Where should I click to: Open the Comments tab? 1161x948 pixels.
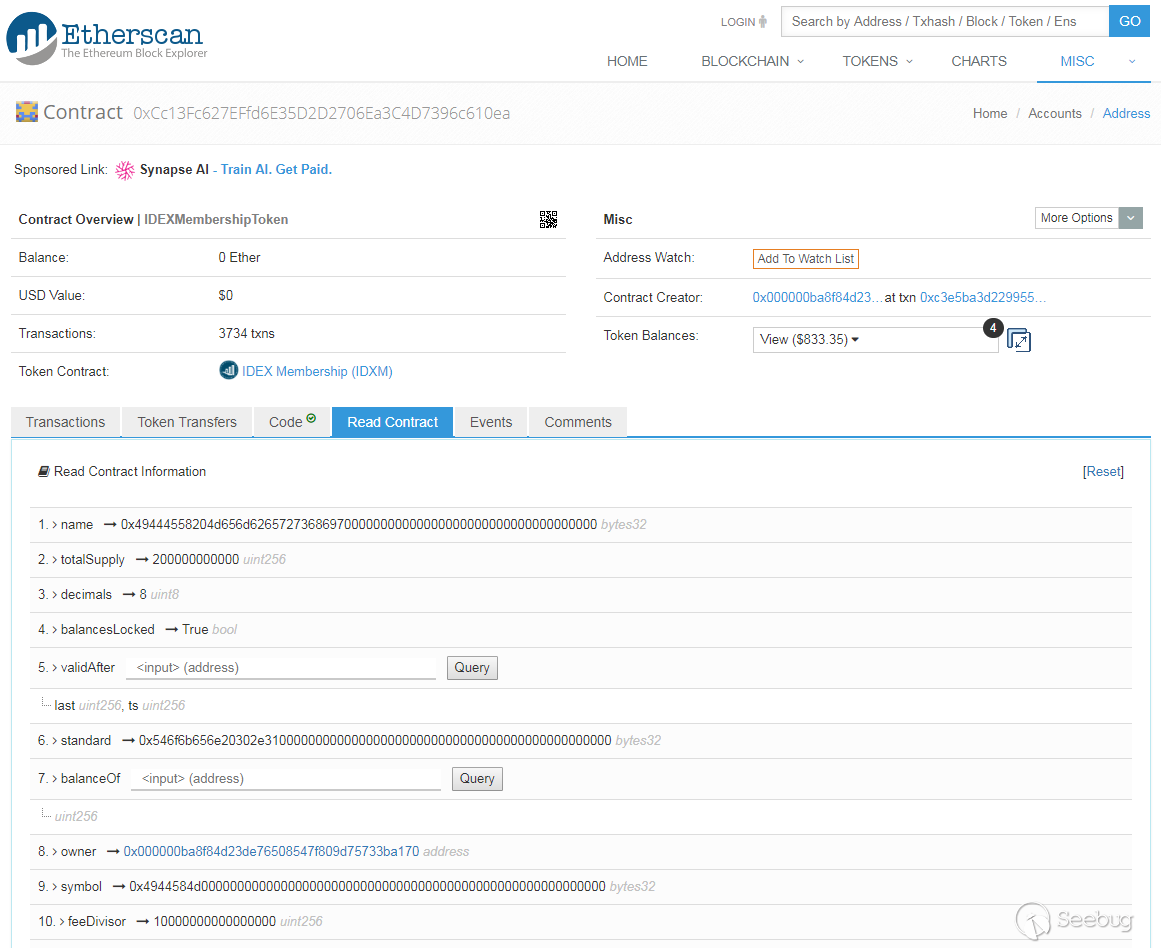[x=578, y=422]
